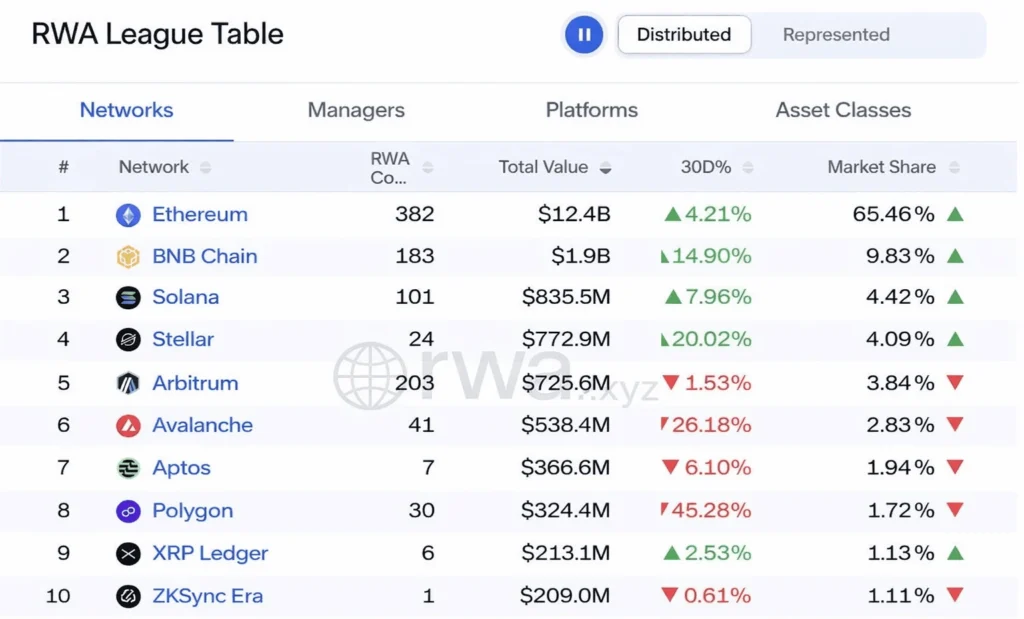Click the XRP Ledger logo icon
The width and height of the screenshot is (1024, 619).
click(128, 554)
